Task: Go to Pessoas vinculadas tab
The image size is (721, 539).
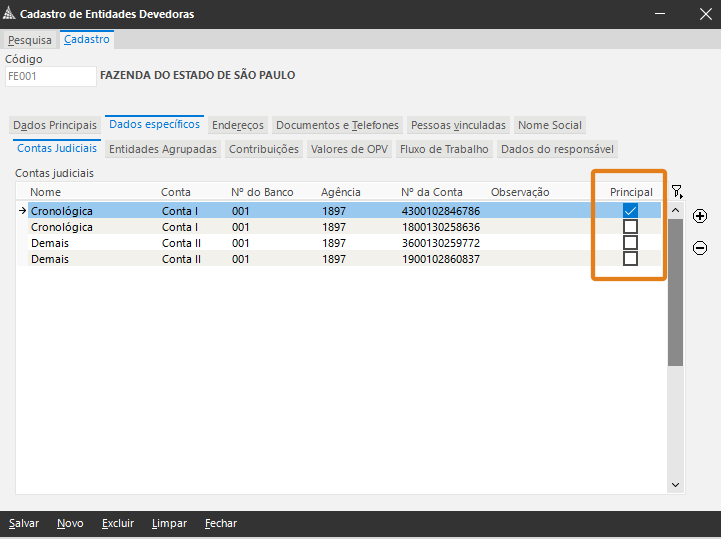Action: coord(458,125)
